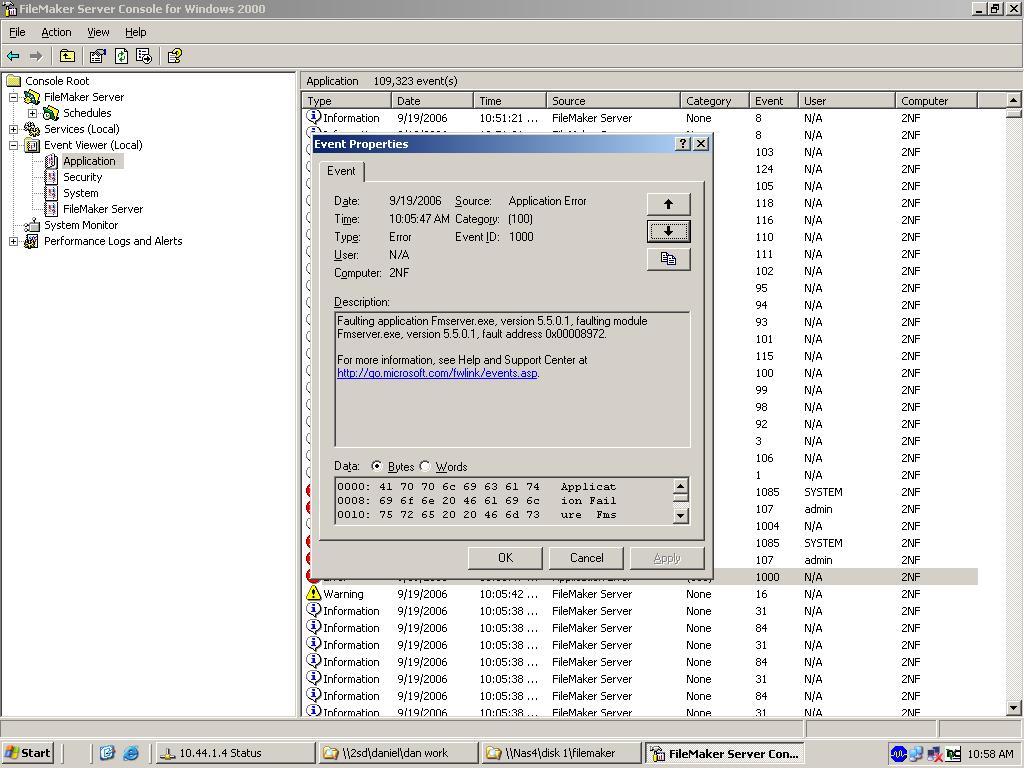Click the Security log icon in the tree
This screenshot has width=1024, height=768.
tap(52, 177)
